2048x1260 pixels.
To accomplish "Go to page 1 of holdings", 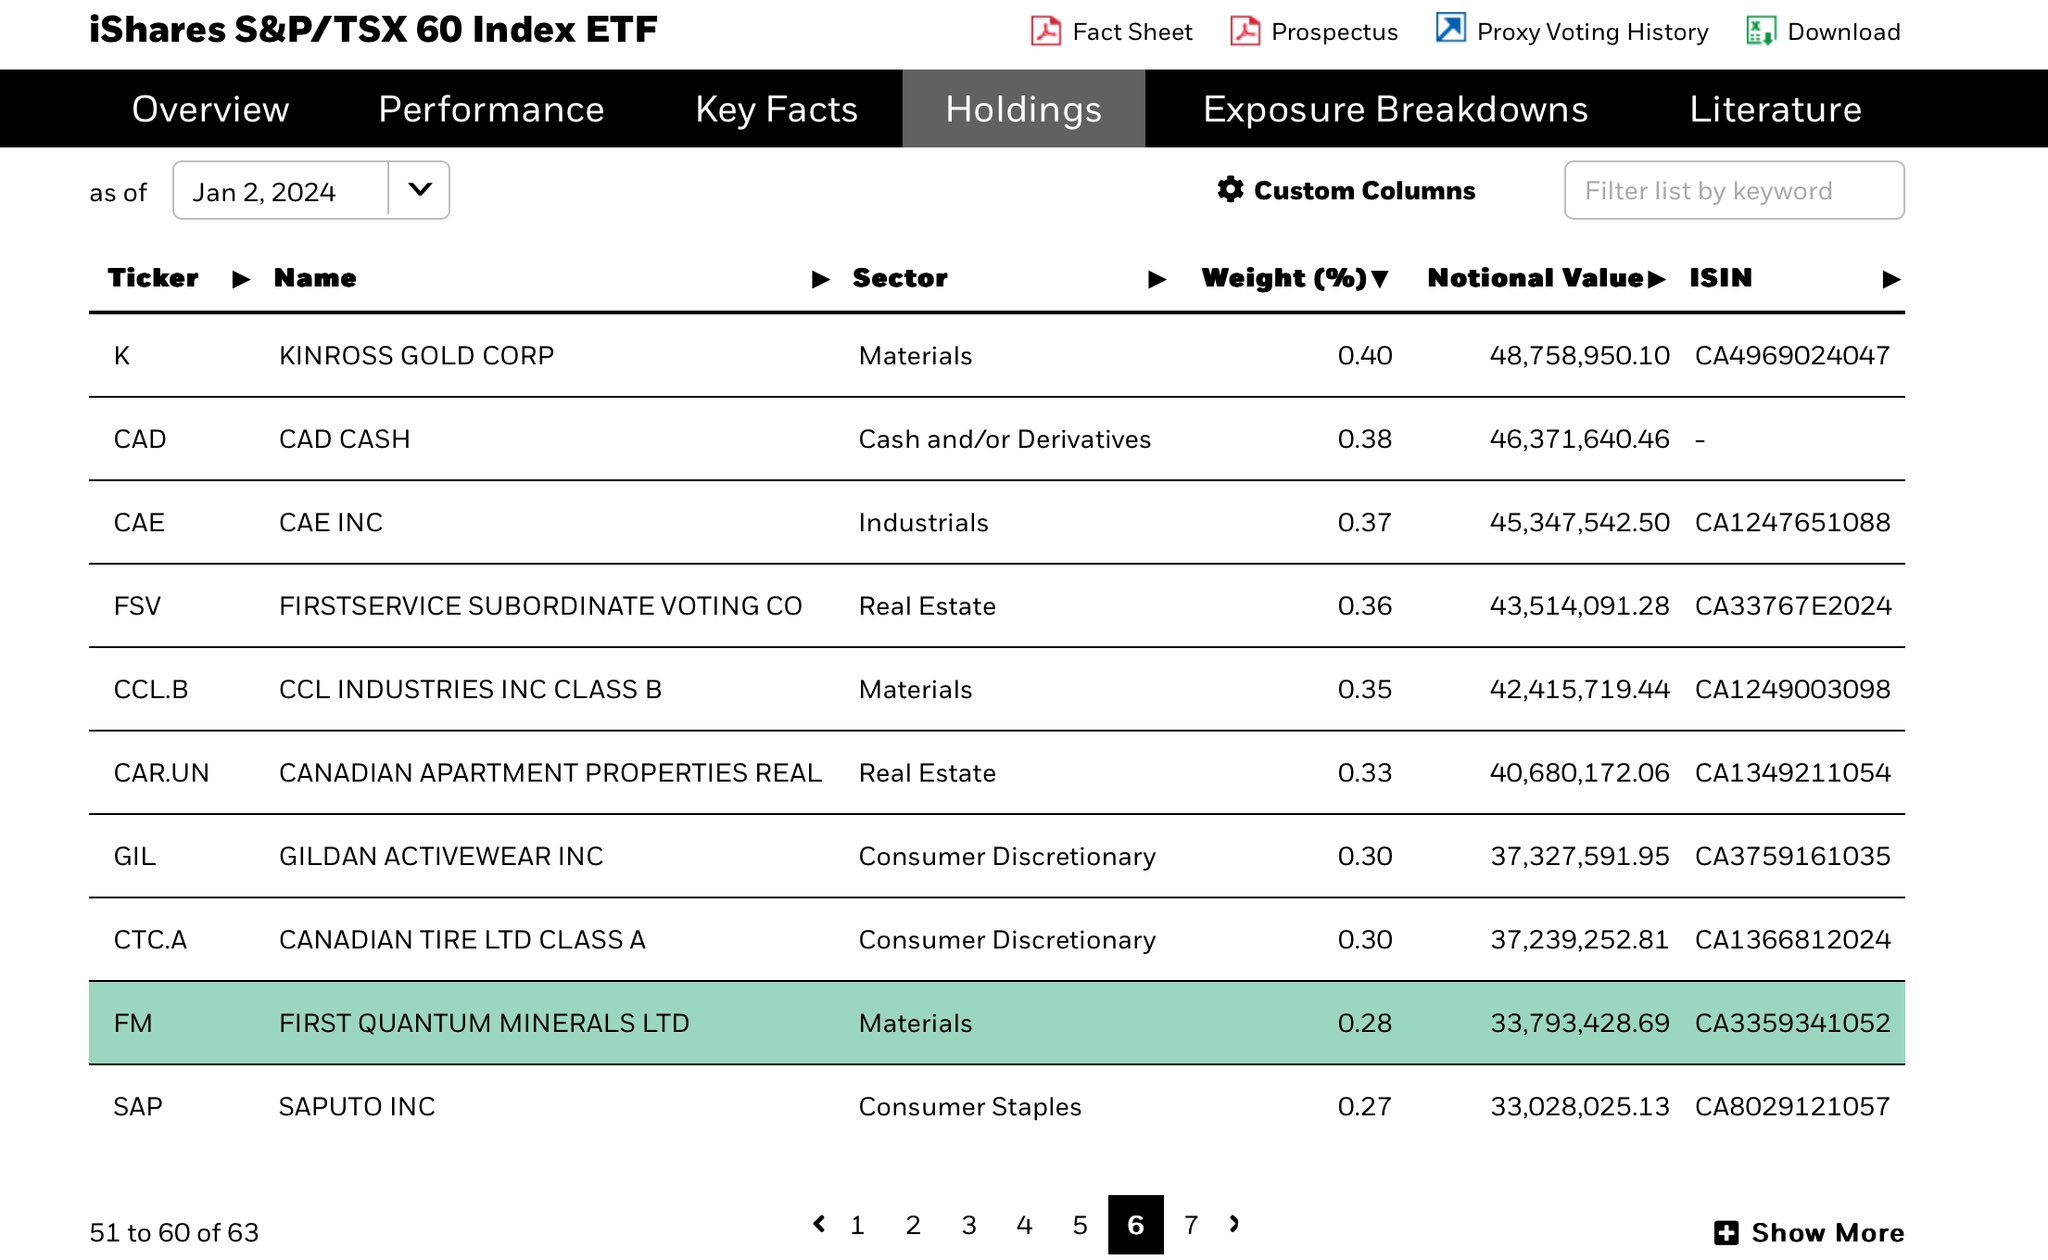I will click(857, 1225).
